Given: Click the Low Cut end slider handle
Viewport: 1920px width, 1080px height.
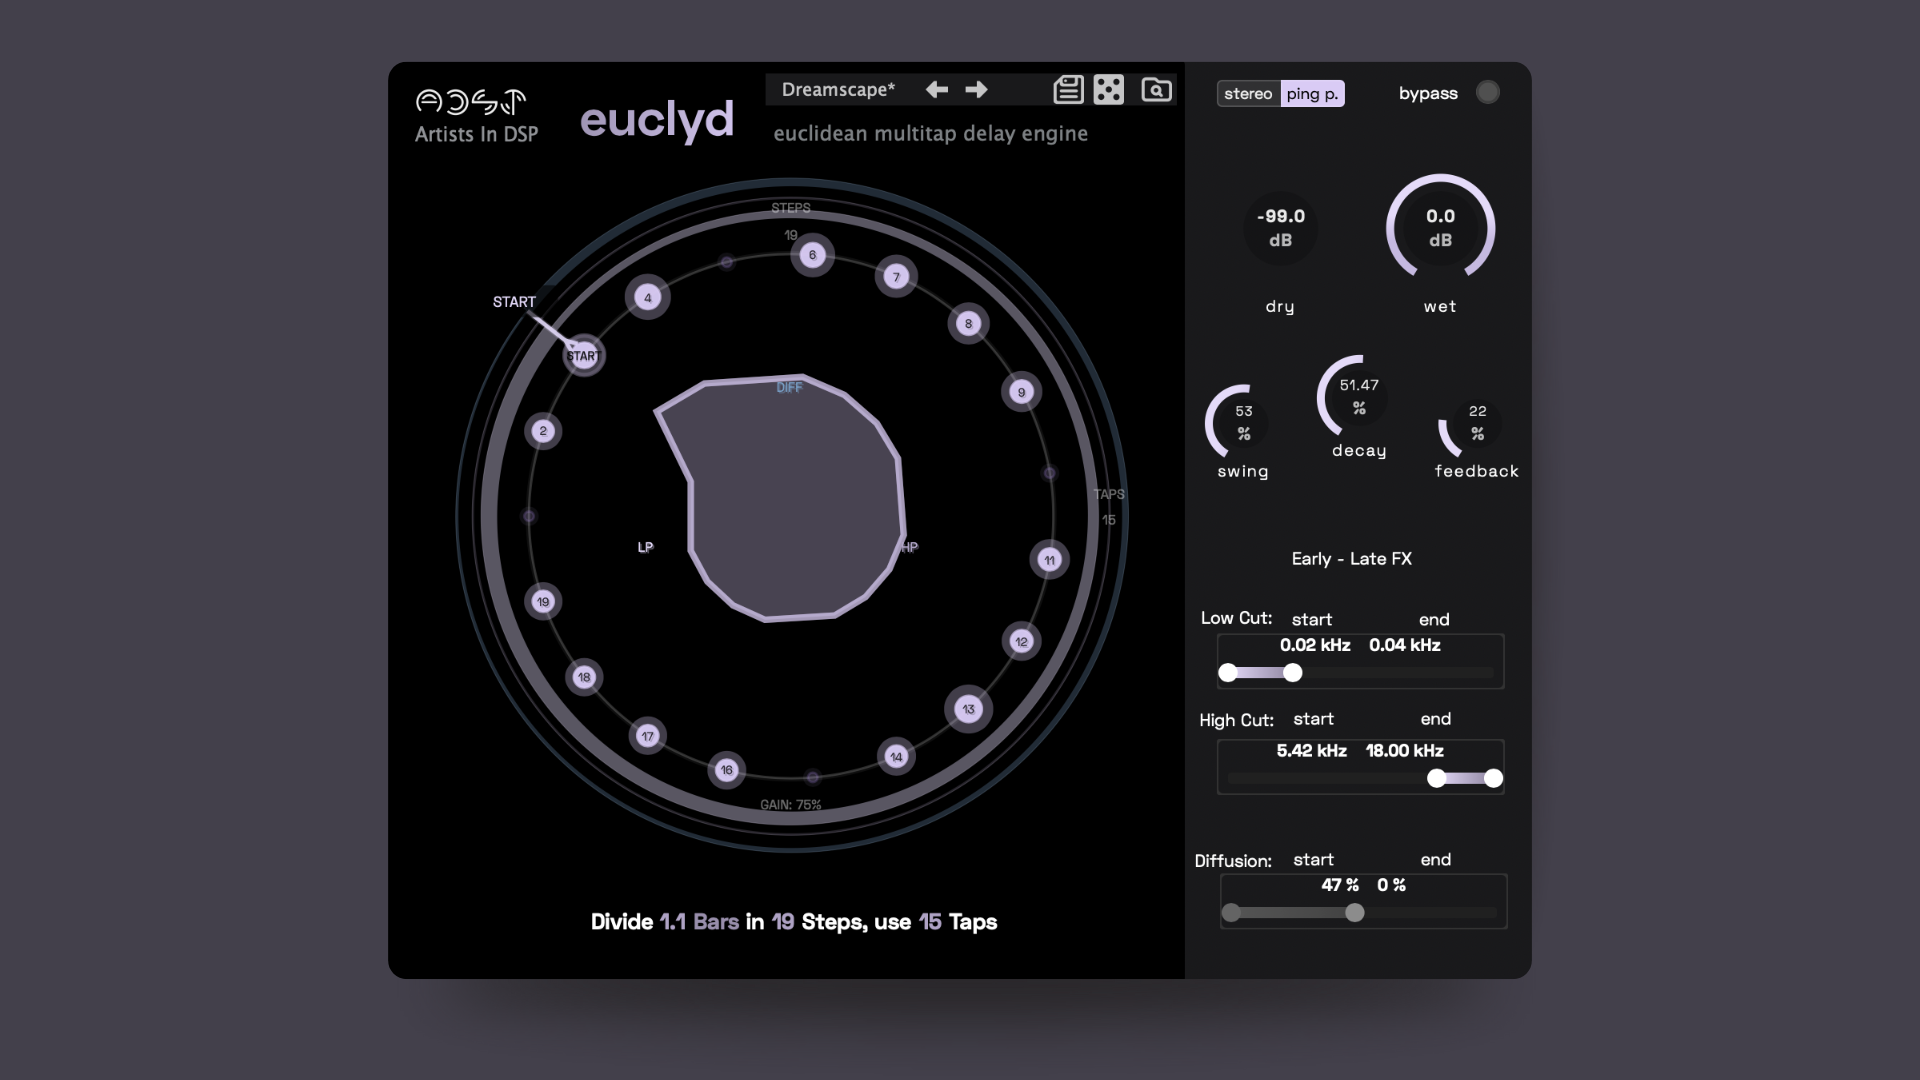Looking at the screenshot, I should 1292,673.
